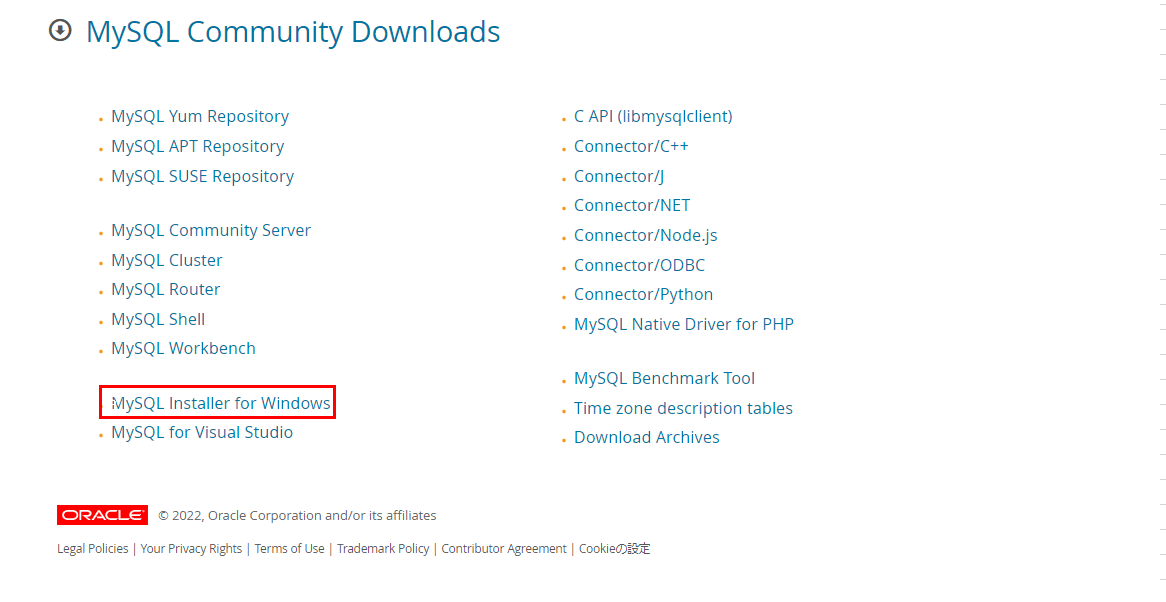Open the MySQL Shell link
The height and width of the screenshot is (602, 1166).
158,319
